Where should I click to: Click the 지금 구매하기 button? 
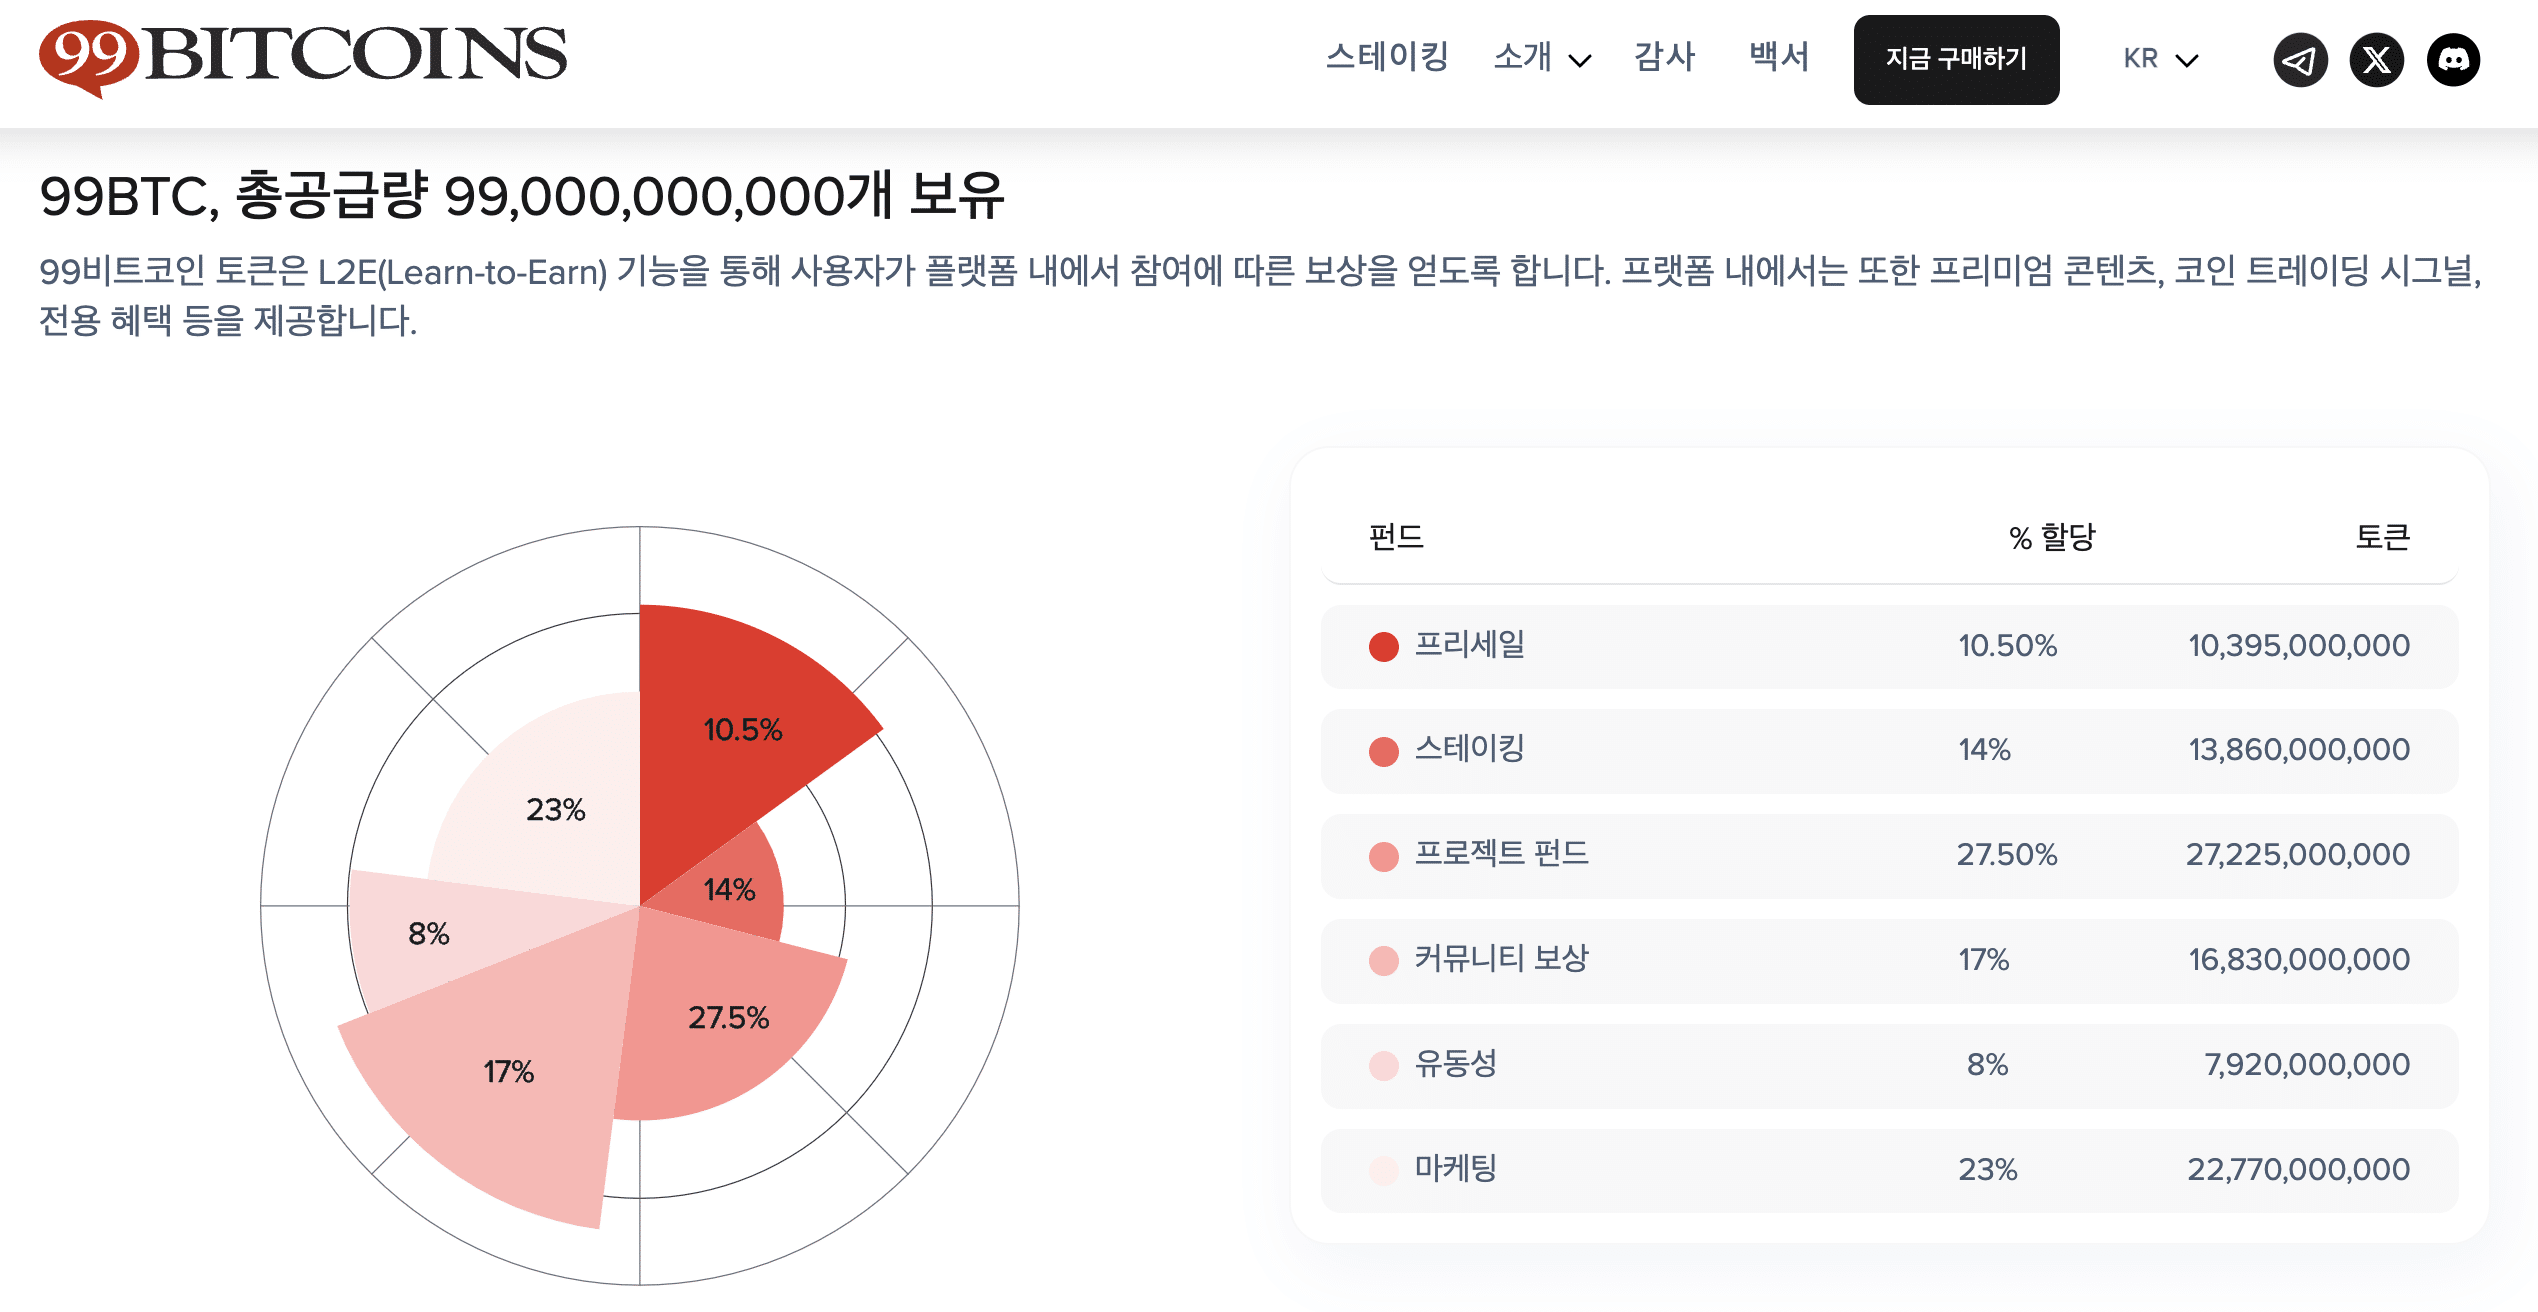(1956, 59)
